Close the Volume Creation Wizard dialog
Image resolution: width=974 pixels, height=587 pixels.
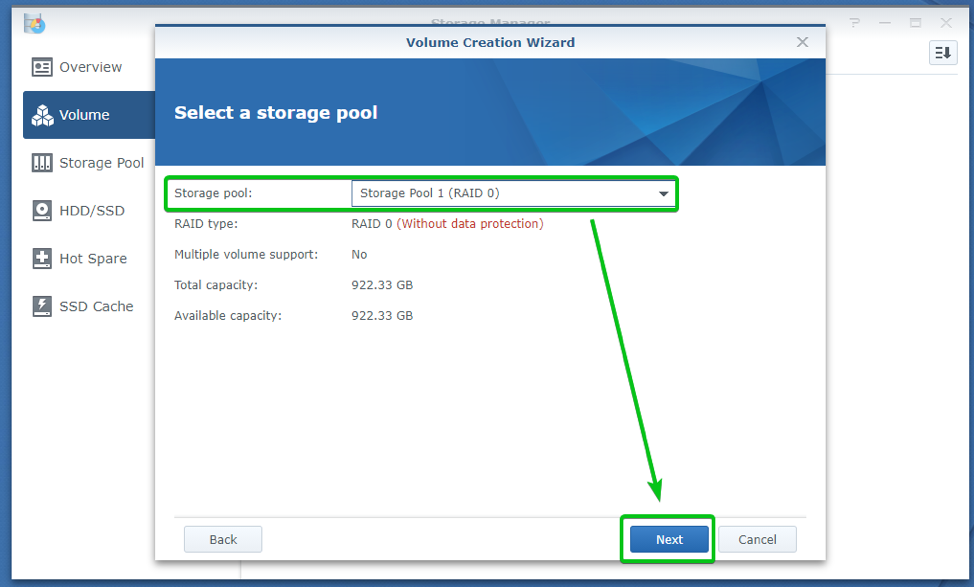coord(802,42)
